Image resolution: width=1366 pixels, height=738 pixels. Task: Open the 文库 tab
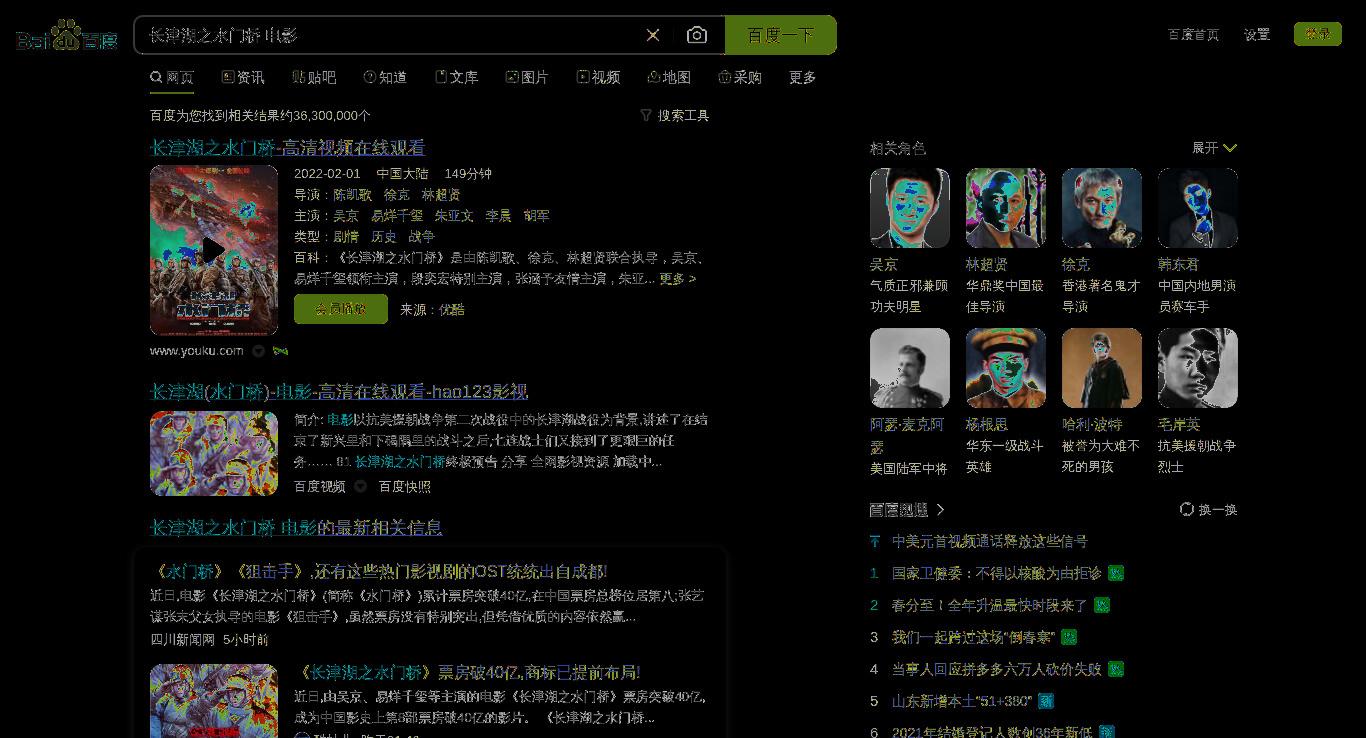[x=456, y=77]
